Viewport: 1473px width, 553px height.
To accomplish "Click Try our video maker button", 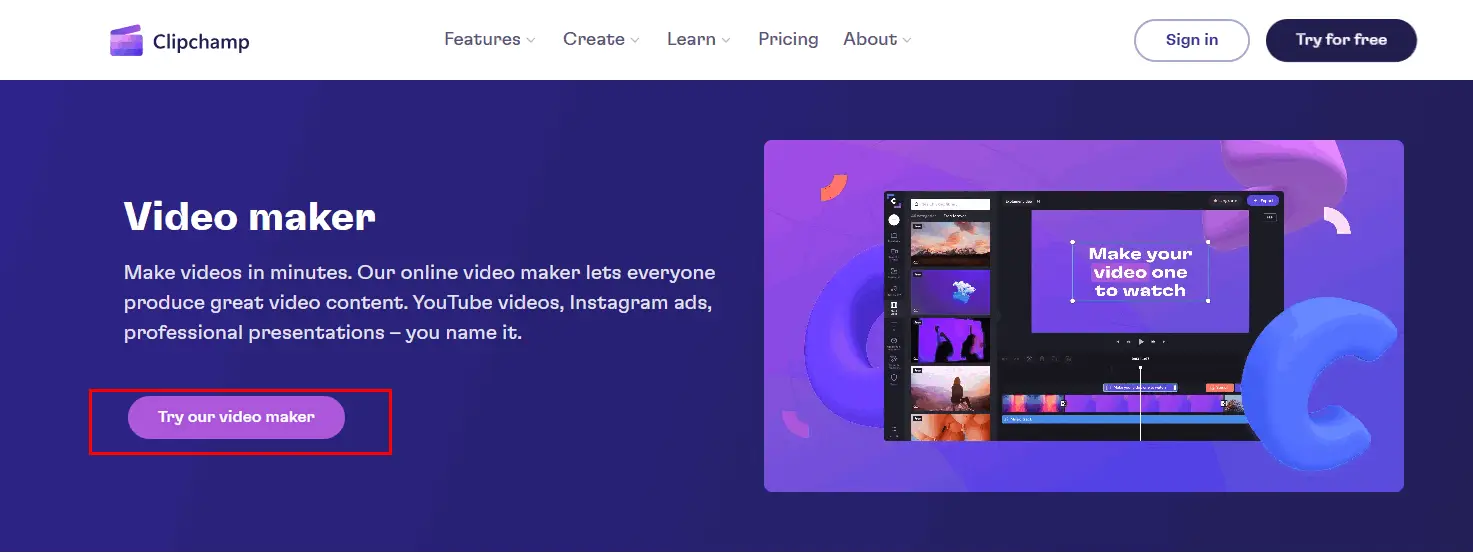I will (x=236, y=417).
